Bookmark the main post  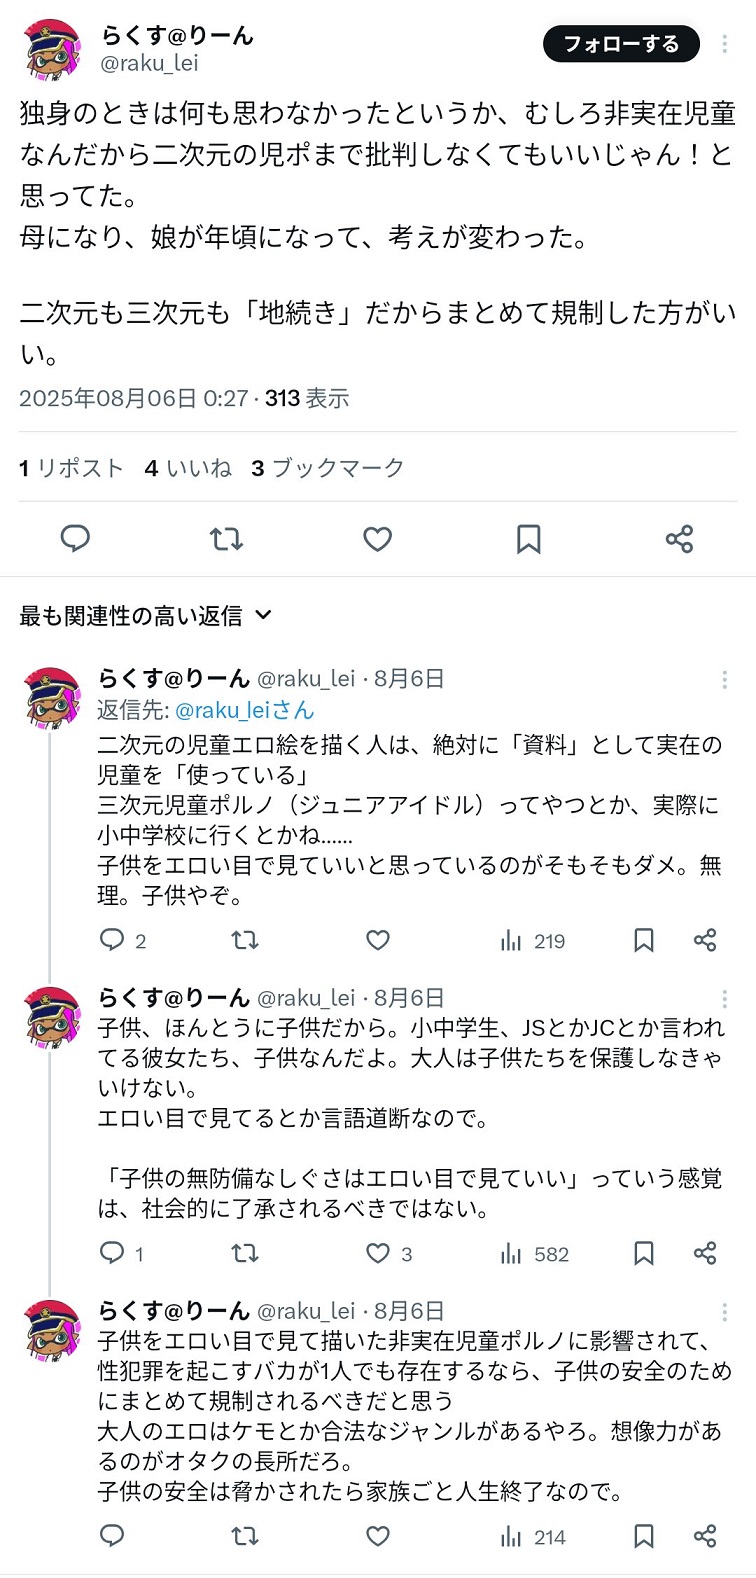click(528, 539)
